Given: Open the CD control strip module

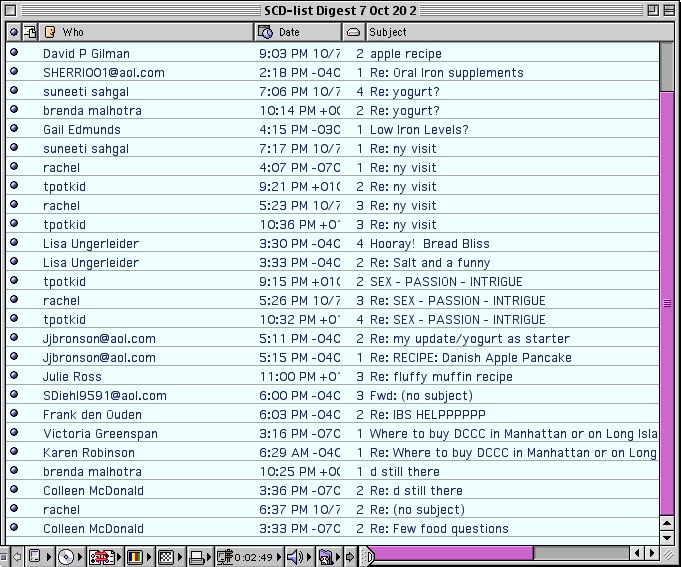Looking at the screenshot, I should point(66,557).
